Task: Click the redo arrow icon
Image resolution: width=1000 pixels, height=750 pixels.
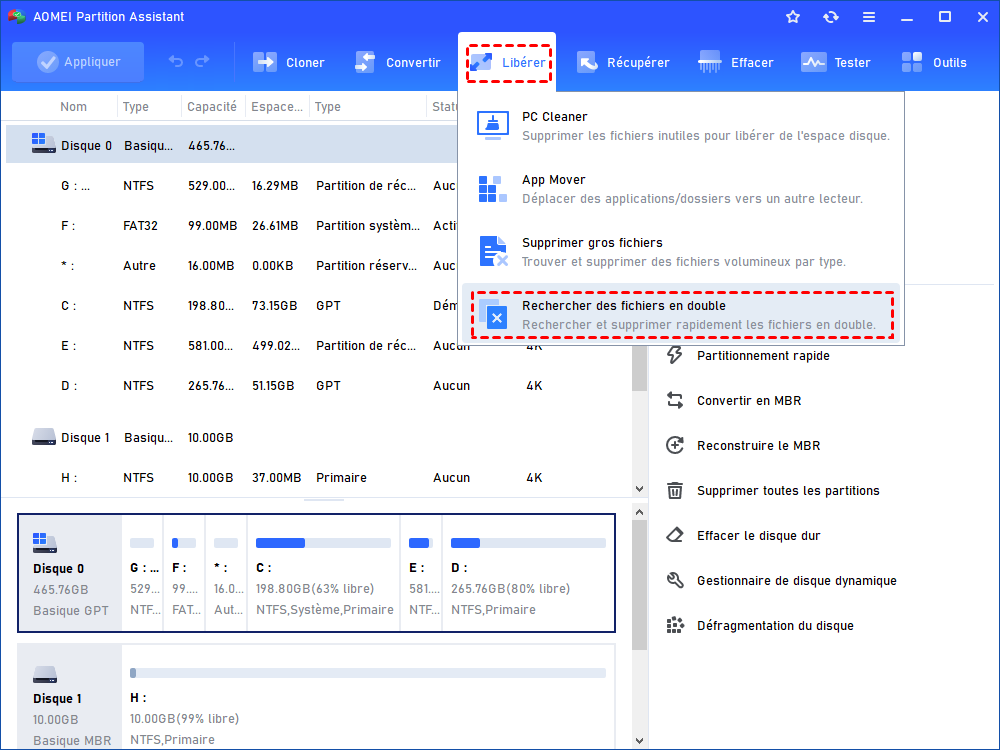Action: pos(202,62)
